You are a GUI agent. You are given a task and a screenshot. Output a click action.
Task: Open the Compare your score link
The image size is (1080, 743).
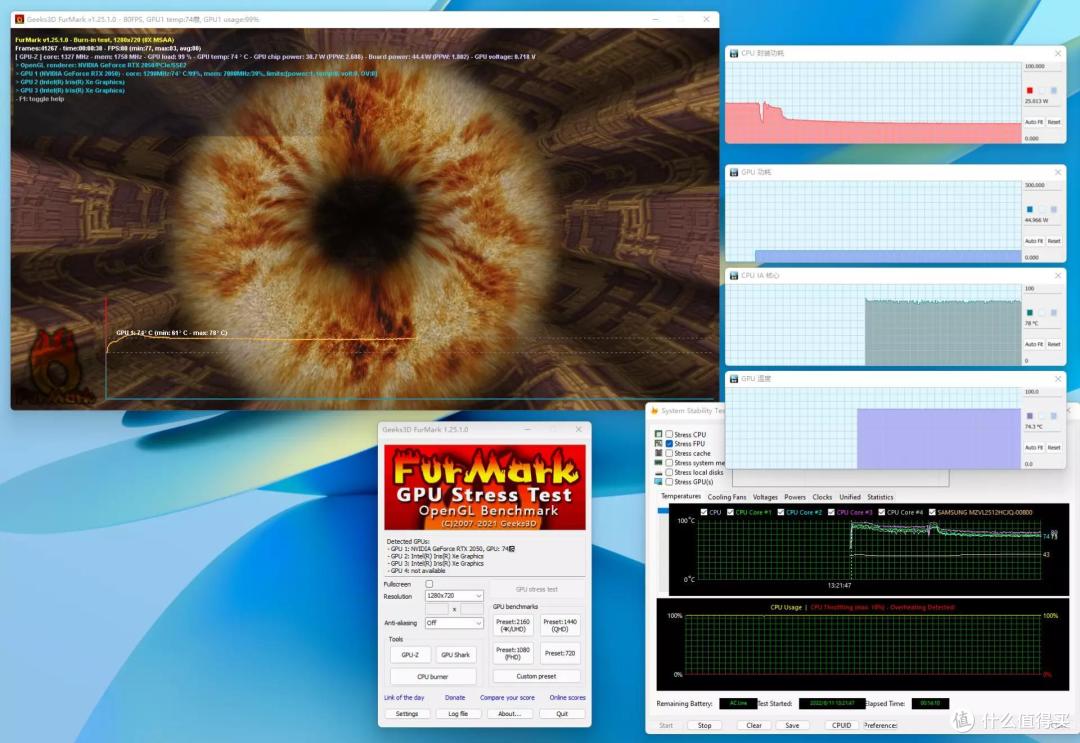pyautogui.click(x=507, y=698)
